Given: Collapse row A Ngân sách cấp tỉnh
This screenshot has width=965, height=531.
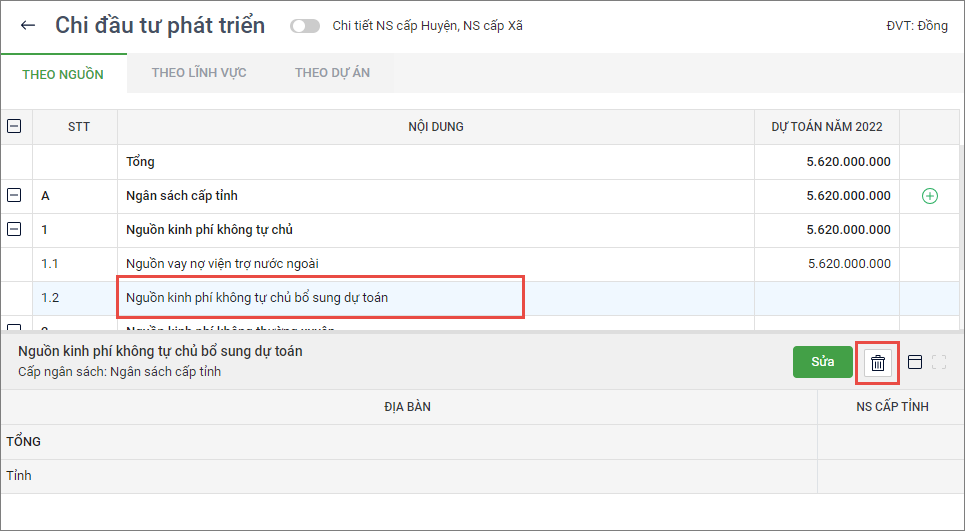Looking at the screenshot, I should pos(15,196).
